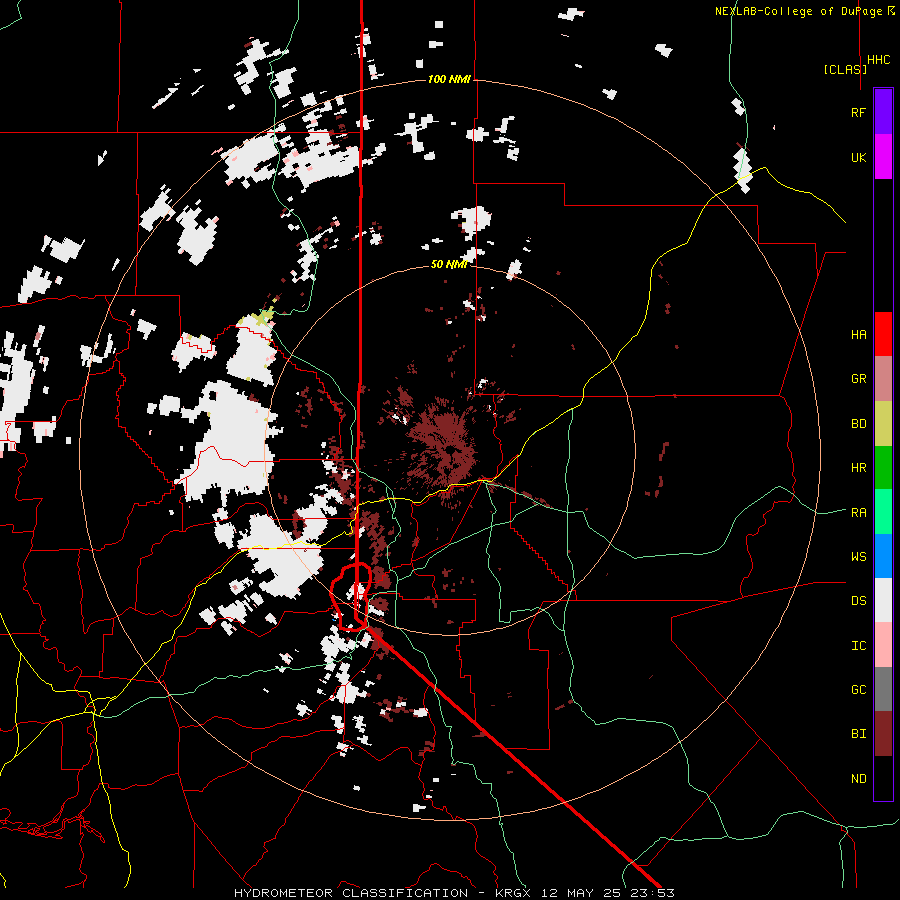Click the UK magenta legend swatch
The image size is (900, 900).
click(x=883, y=157)
